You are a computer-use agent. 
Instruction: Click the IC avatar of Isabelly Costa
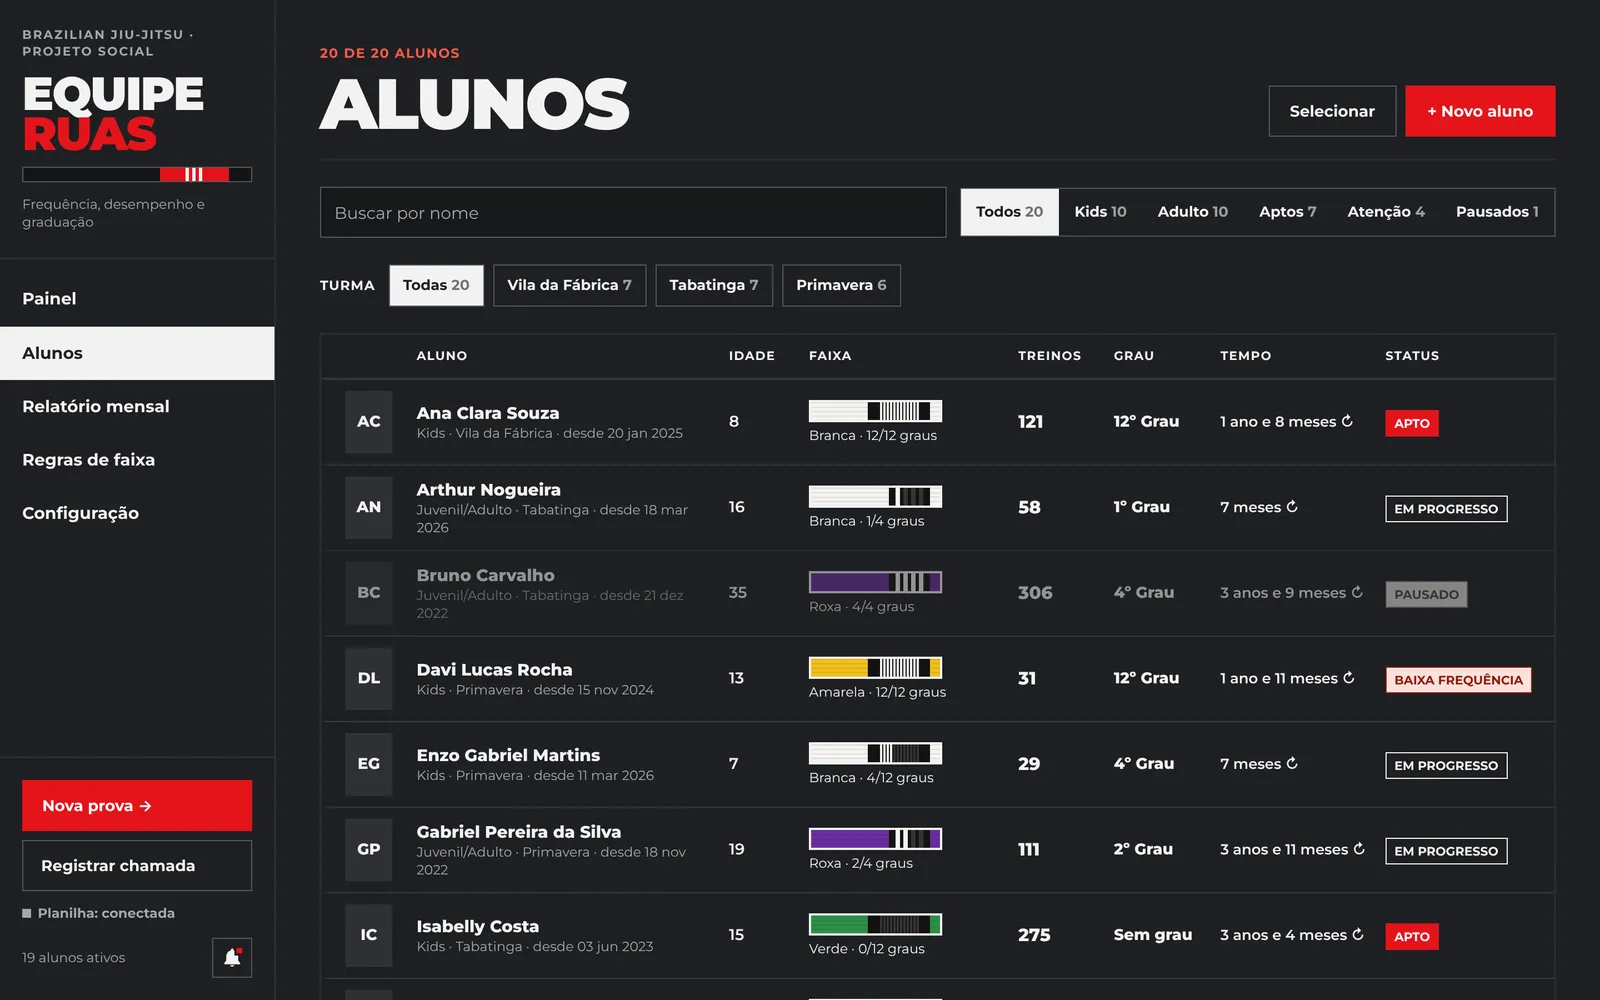pos(369,935)
